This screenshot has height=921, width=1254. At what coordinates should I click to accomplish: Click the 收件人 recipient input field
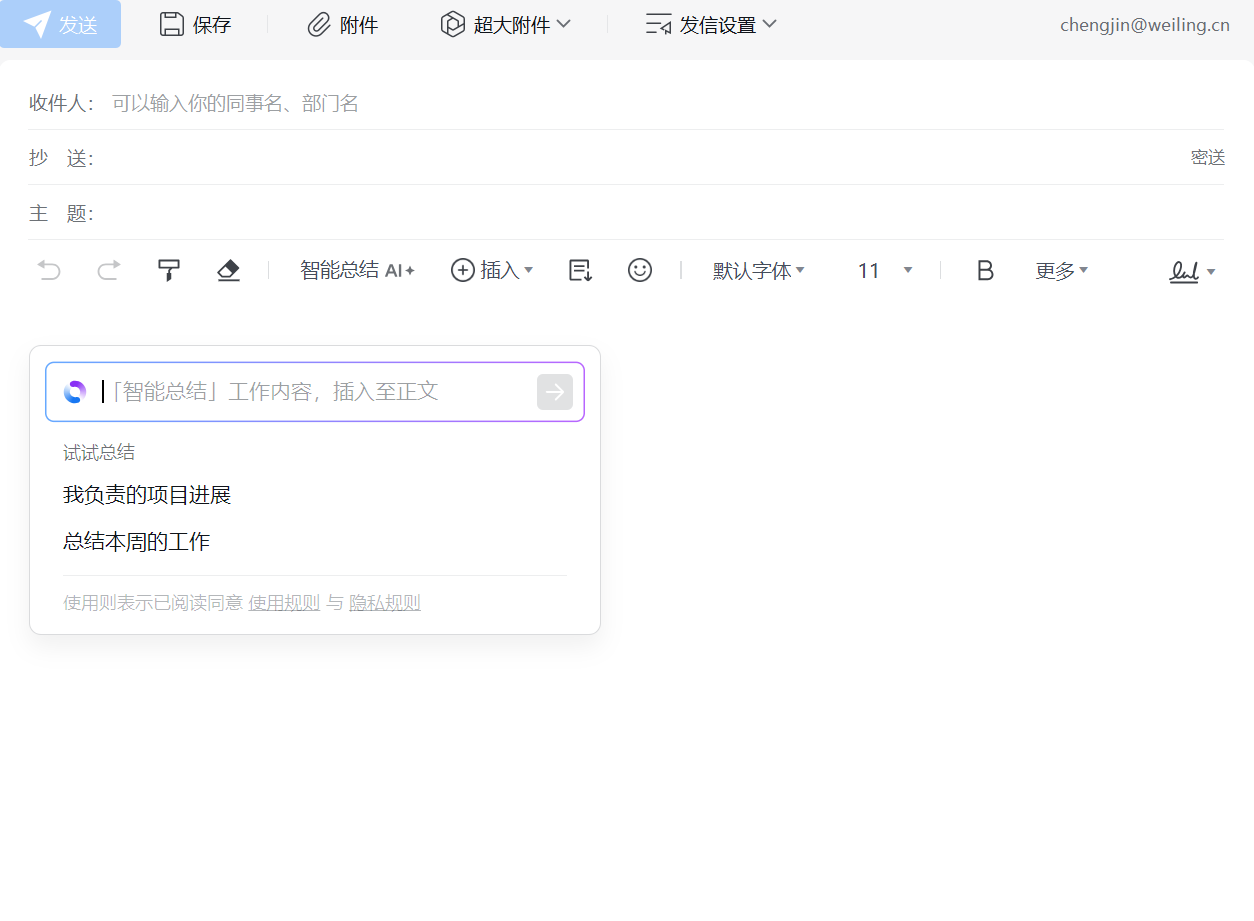(x=600, y=104)
